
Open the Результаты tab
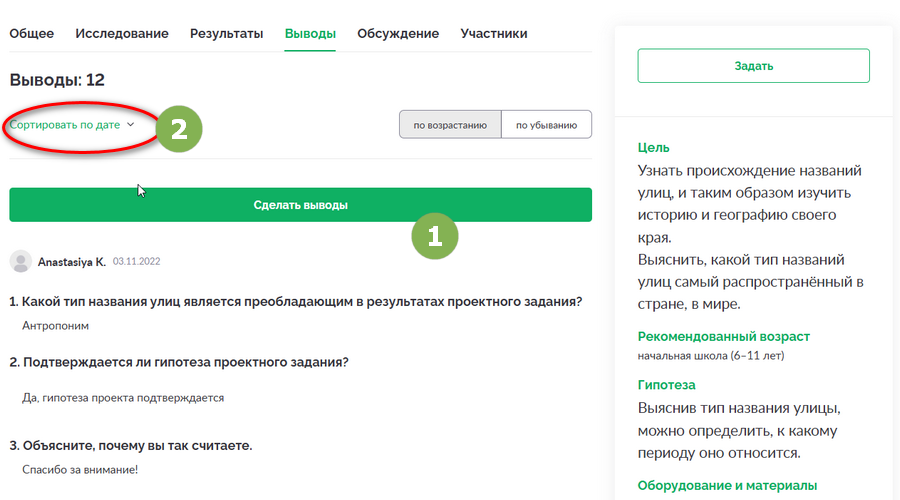[227, 33]
